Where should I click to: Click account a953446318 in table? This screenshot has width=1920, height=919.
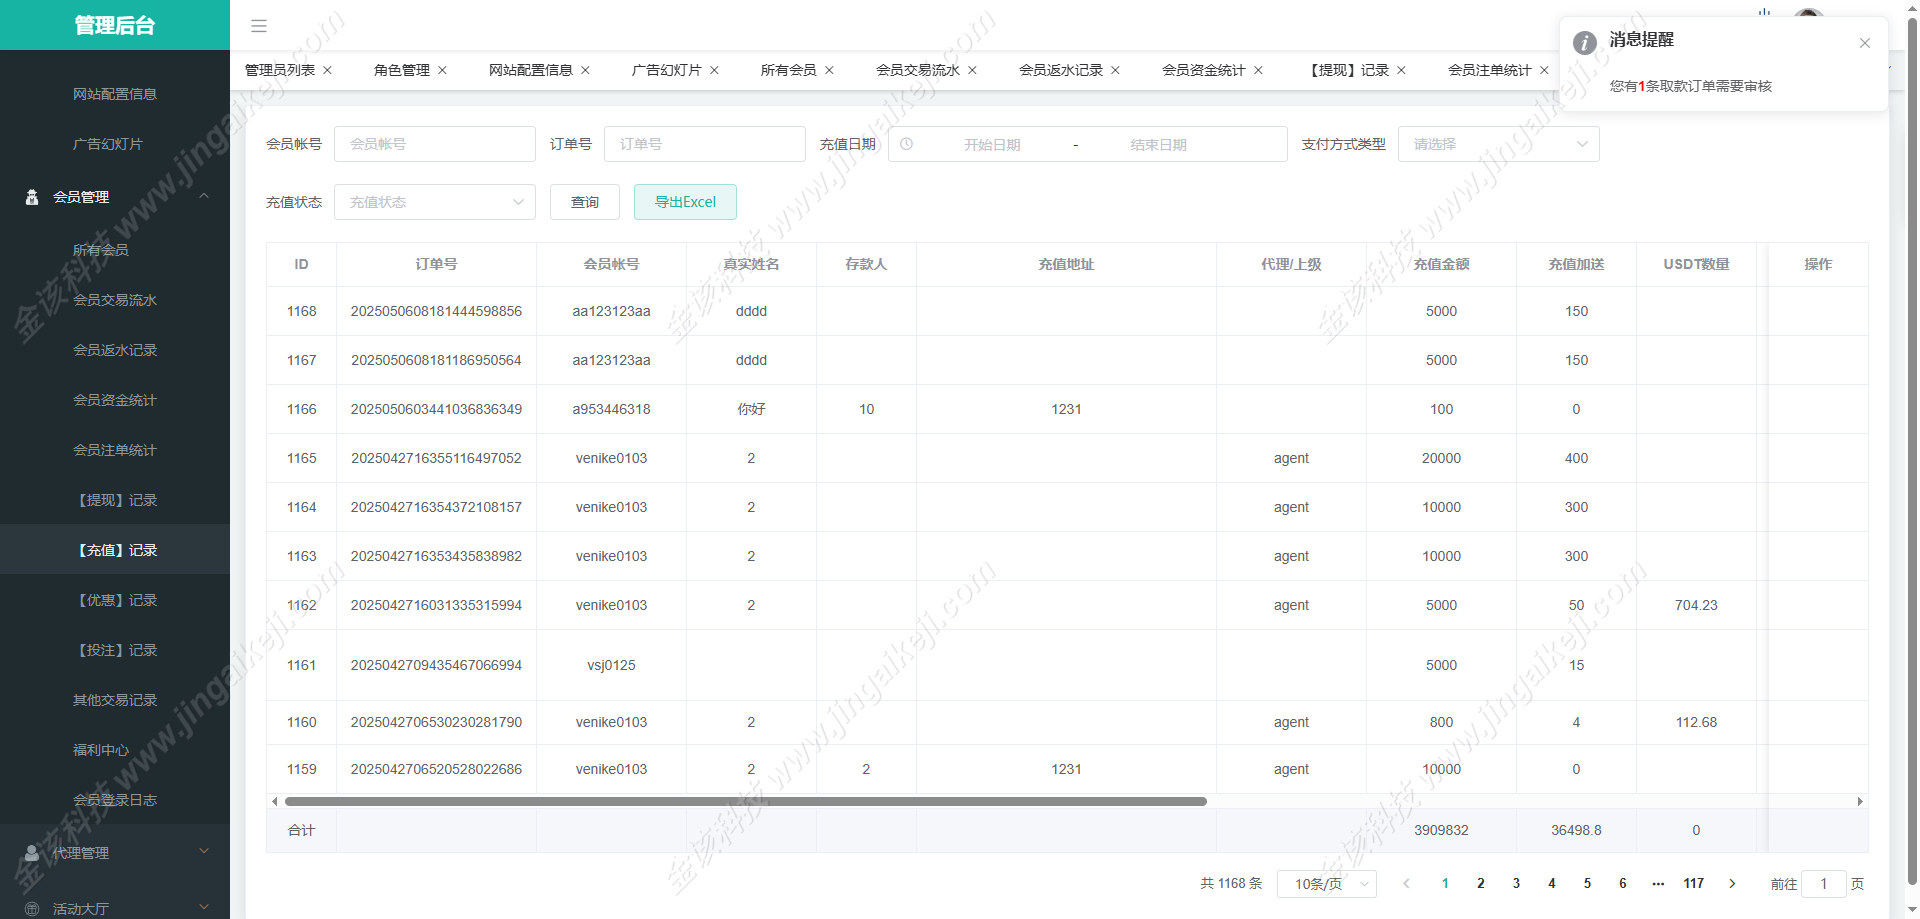[611, 409]
